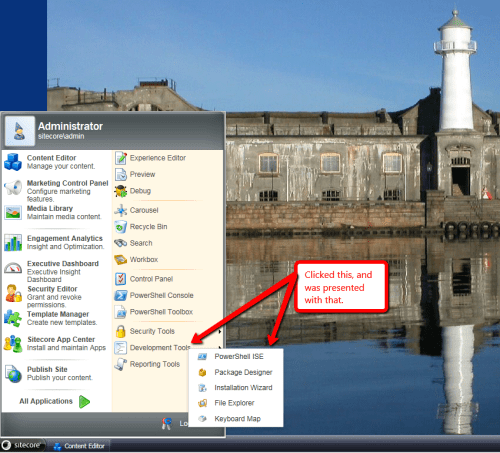
Task: Open the Recycle Bin icon
Action: click(x=121, y=227)
